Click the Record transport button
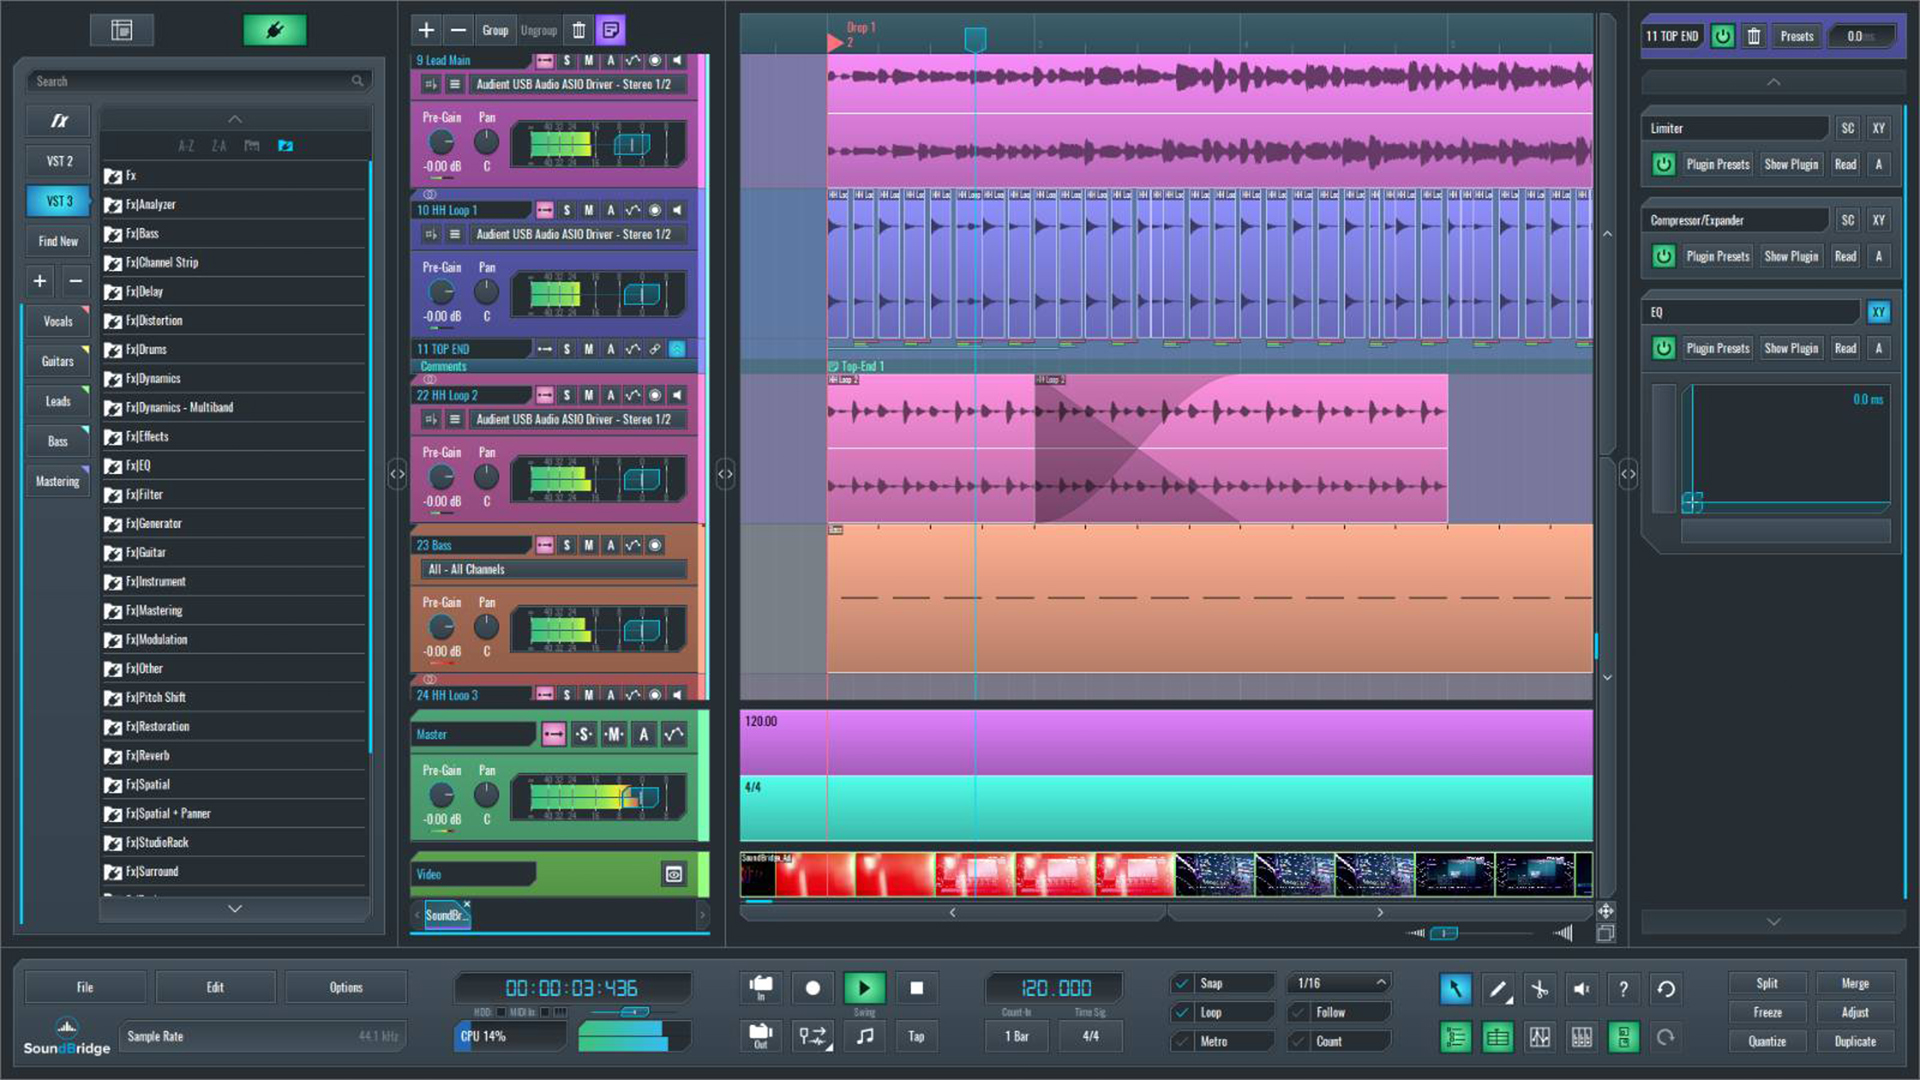Screen dimensions: 1920x1080 [x=812, y=988]
